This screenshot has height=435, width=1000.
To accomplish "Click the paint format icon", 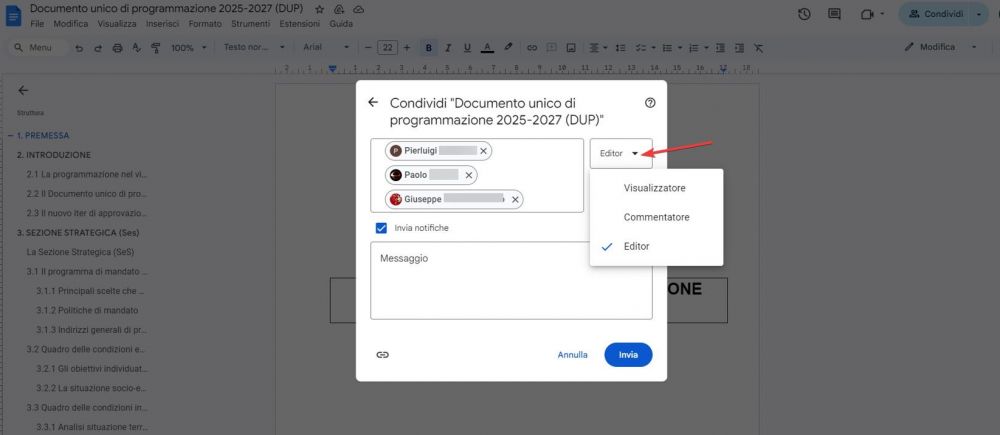I will [x=155, y=48].
